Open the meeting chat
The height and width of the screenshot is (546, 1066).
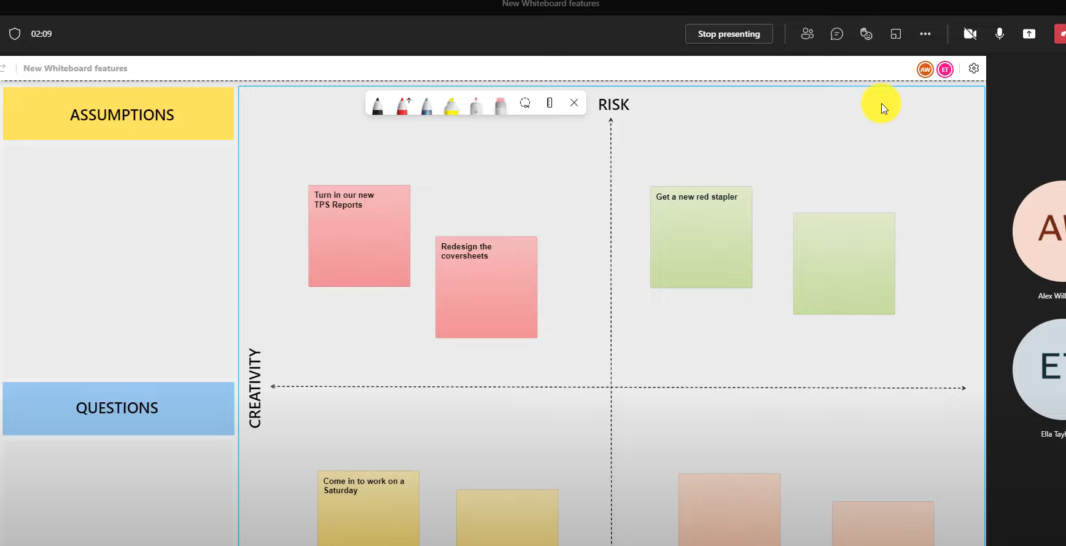point(837,34)
